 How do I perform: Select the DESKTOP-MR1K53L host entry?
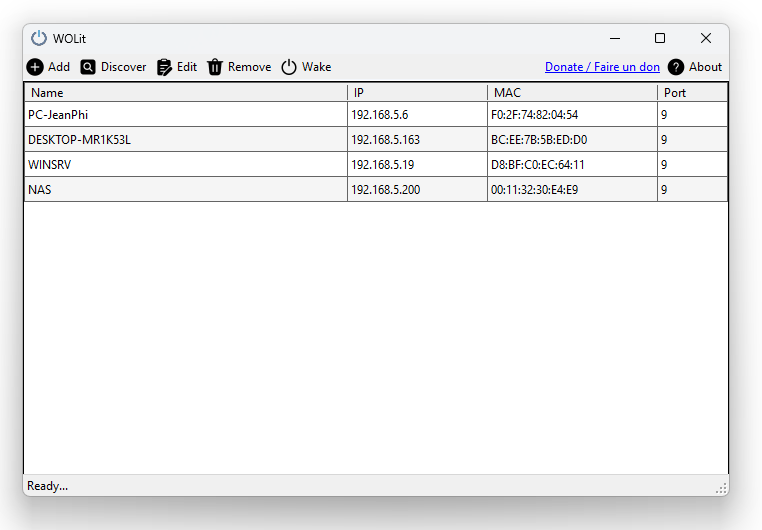click(x=79, y=140)
